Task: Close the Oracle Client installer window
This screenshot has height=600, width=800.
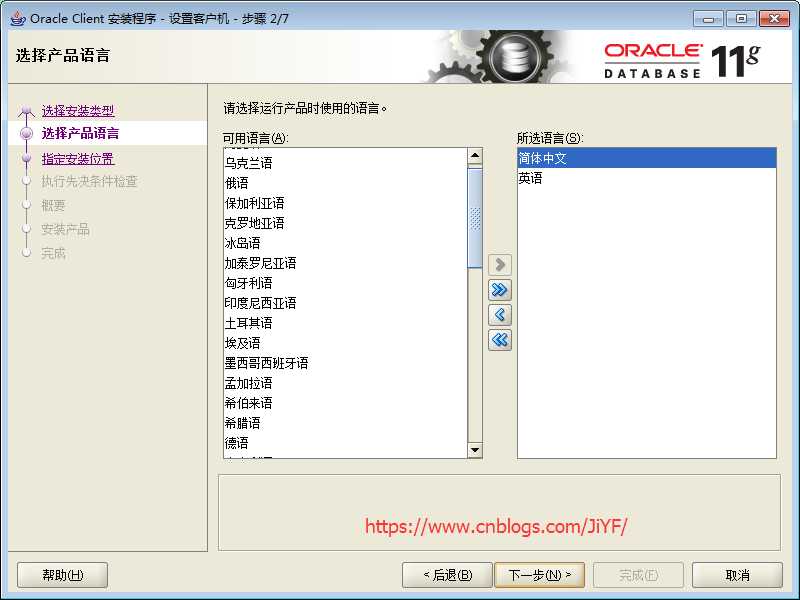Action: [x=774, y=19]
